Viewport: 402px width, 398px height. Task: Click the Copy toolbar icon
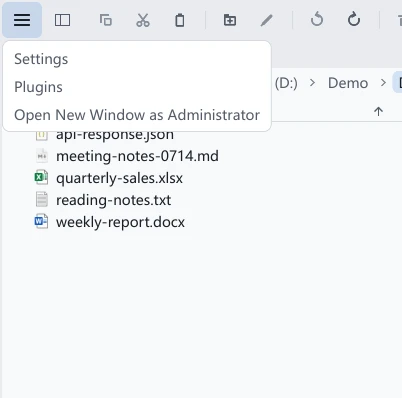point(106,20)
